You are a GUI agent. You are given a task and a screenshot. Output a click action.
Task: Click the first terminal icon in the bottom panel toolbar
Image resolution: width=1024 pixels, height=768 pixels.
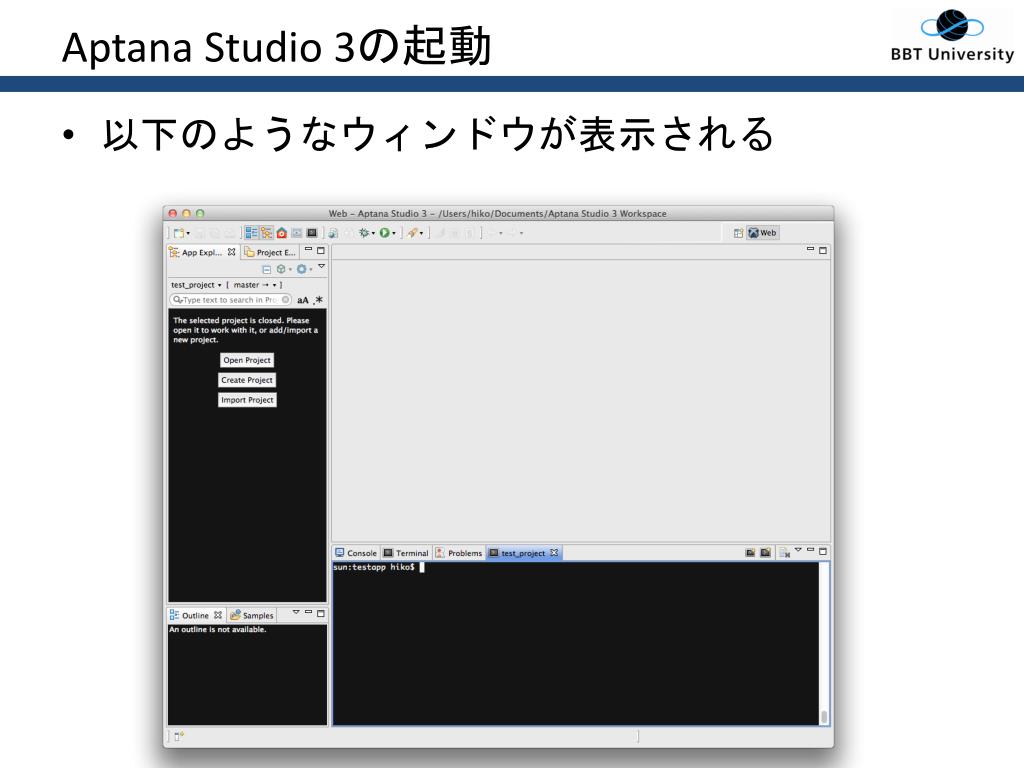(x=750, y=552)
